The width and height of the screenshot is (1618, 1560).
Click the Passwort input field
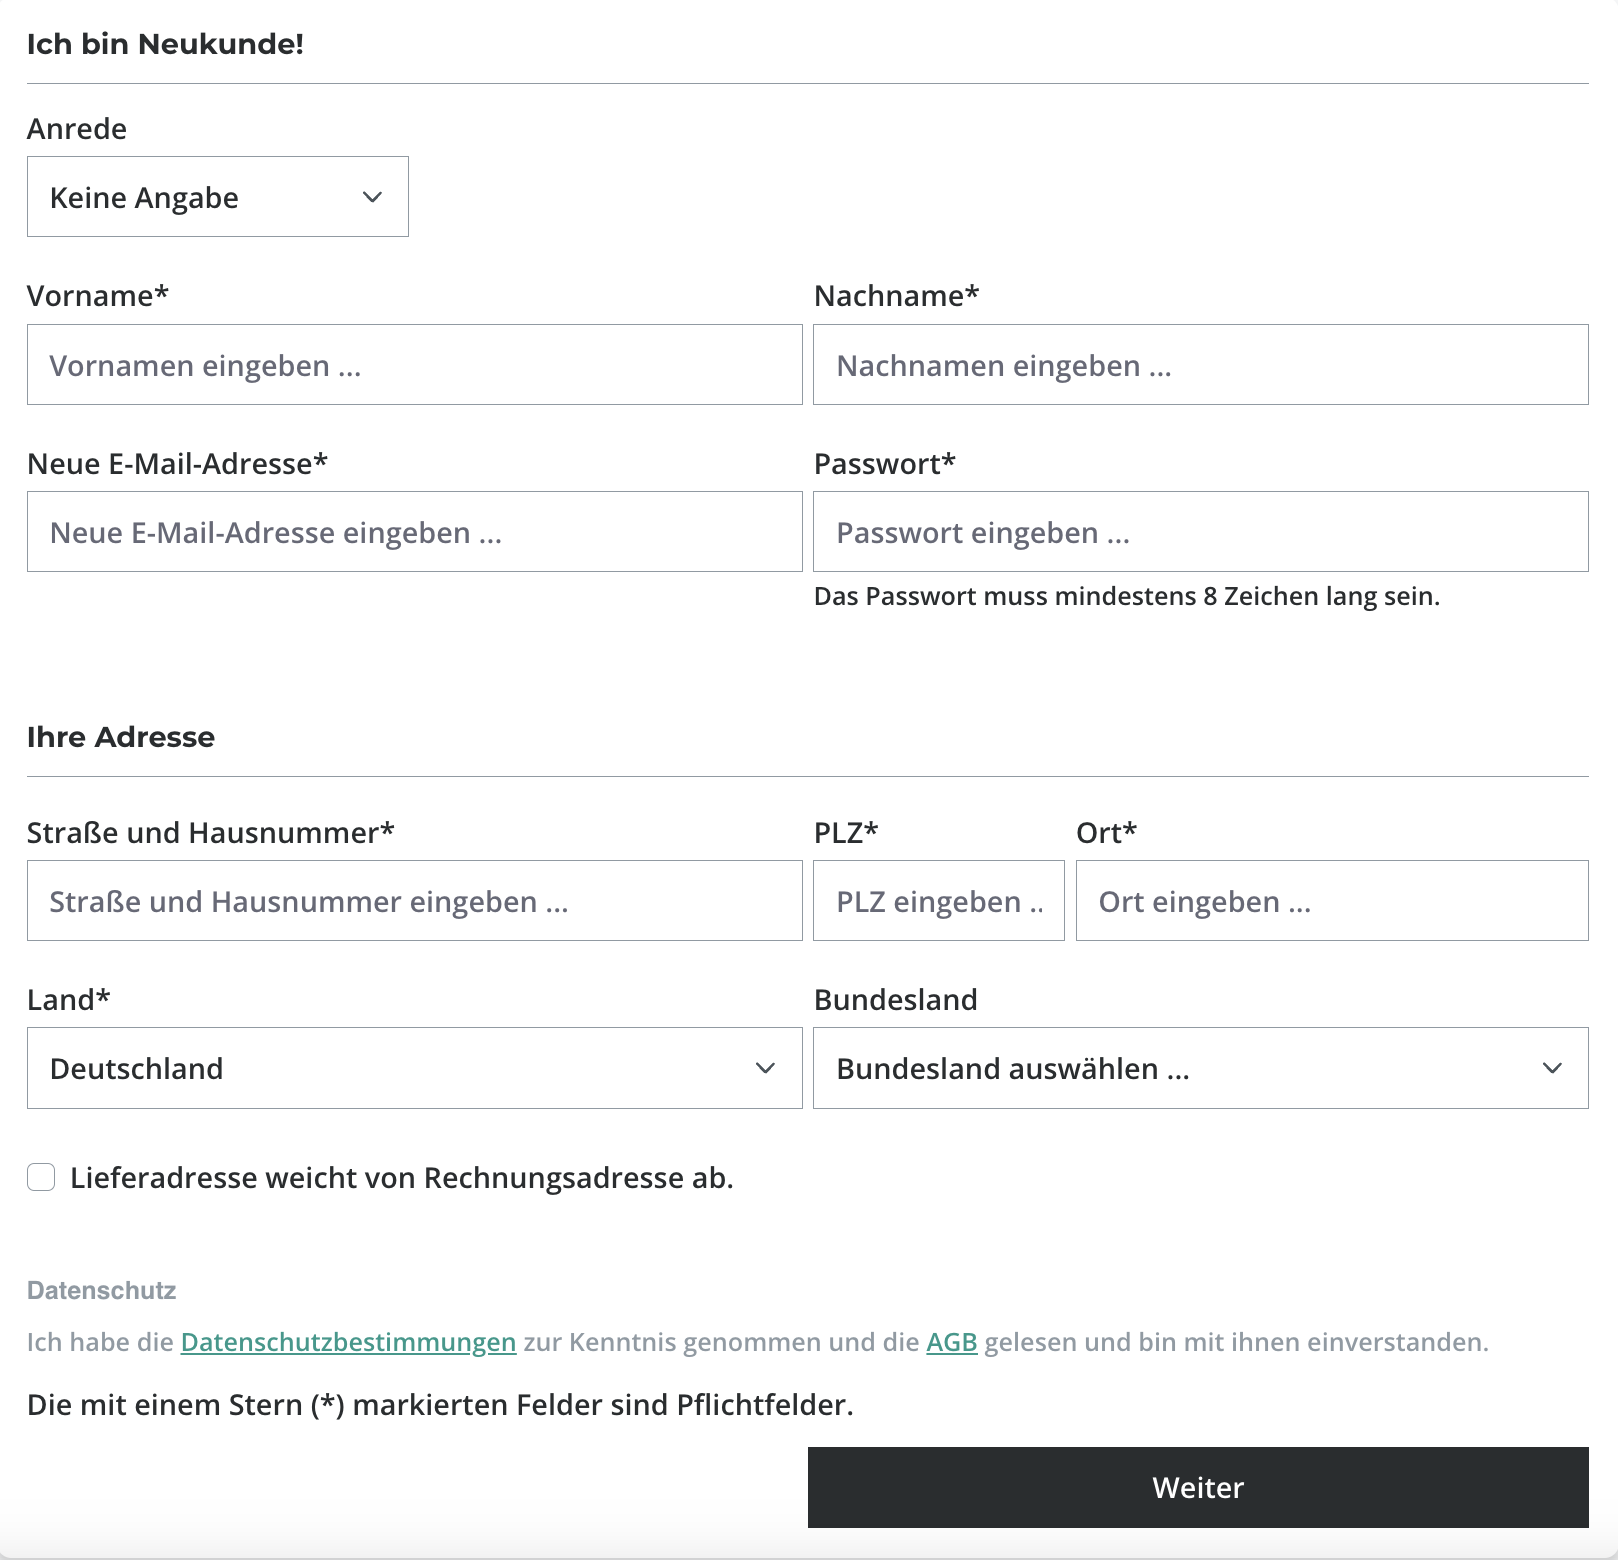1200,532
